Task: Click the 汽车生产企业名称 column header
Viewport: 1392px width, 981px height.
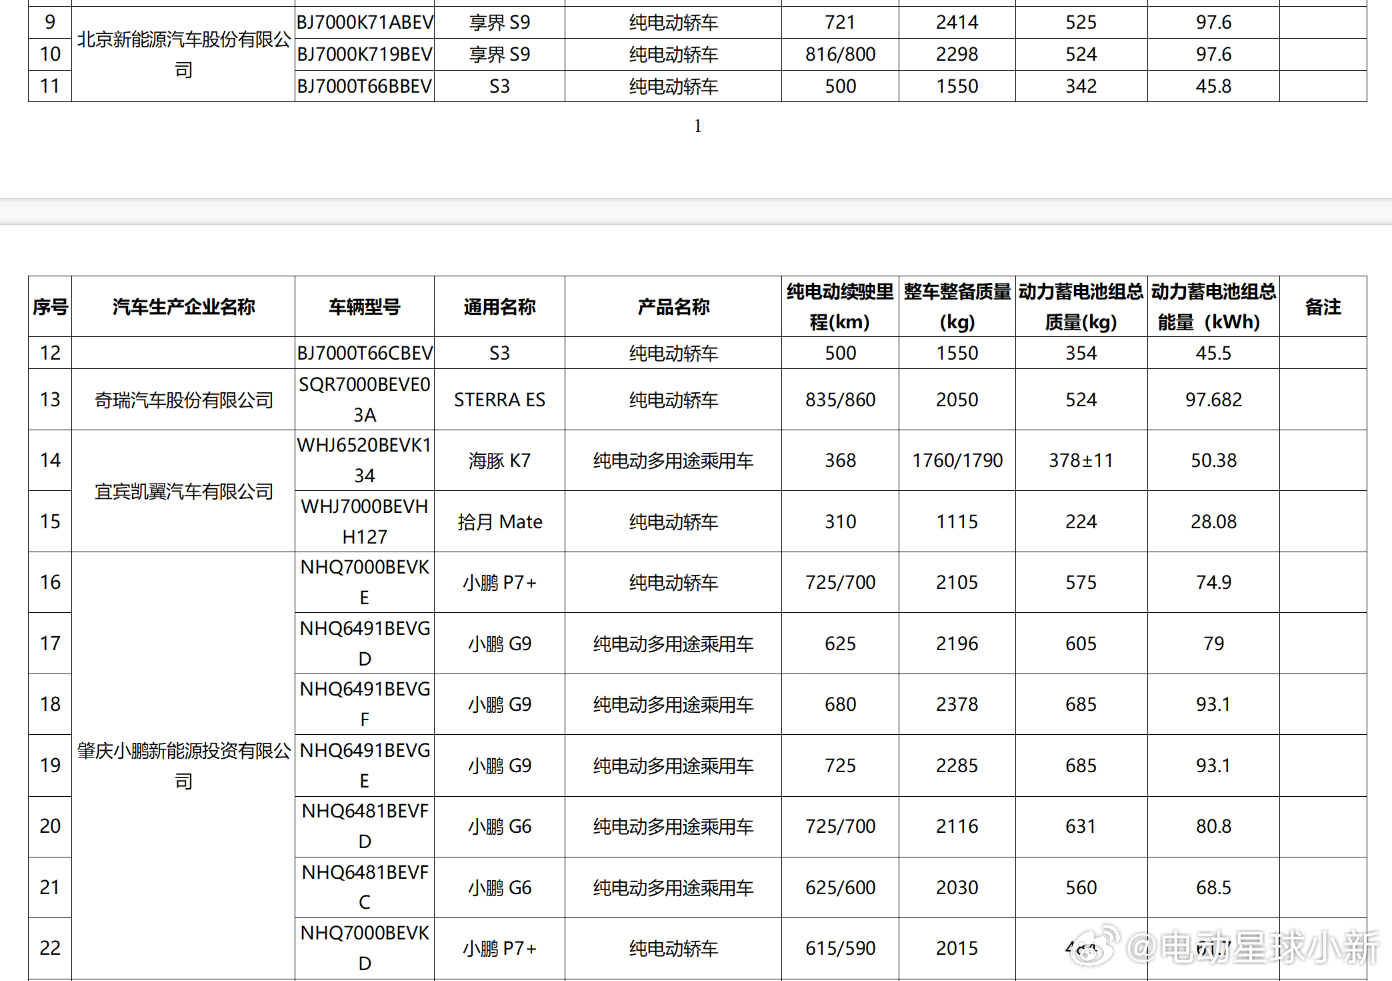Action: click(183, 307)
